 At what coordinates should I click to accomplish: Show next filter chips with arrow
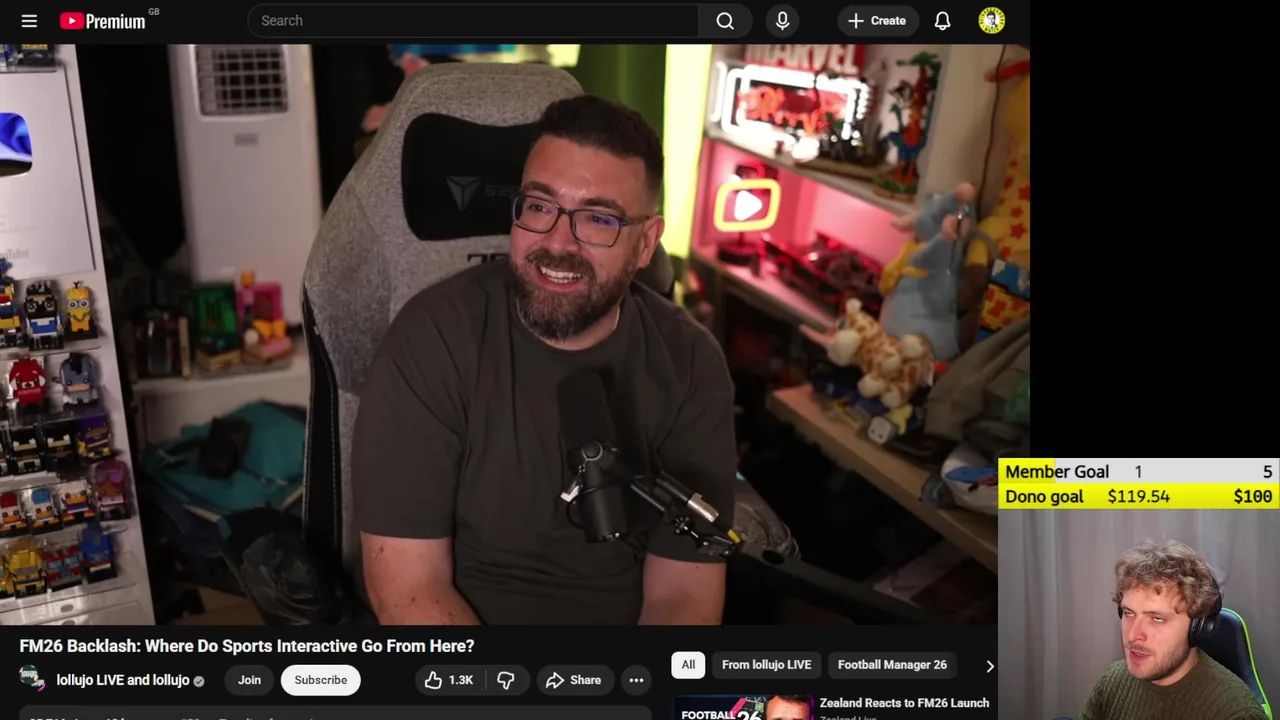[x=989, y=665]
